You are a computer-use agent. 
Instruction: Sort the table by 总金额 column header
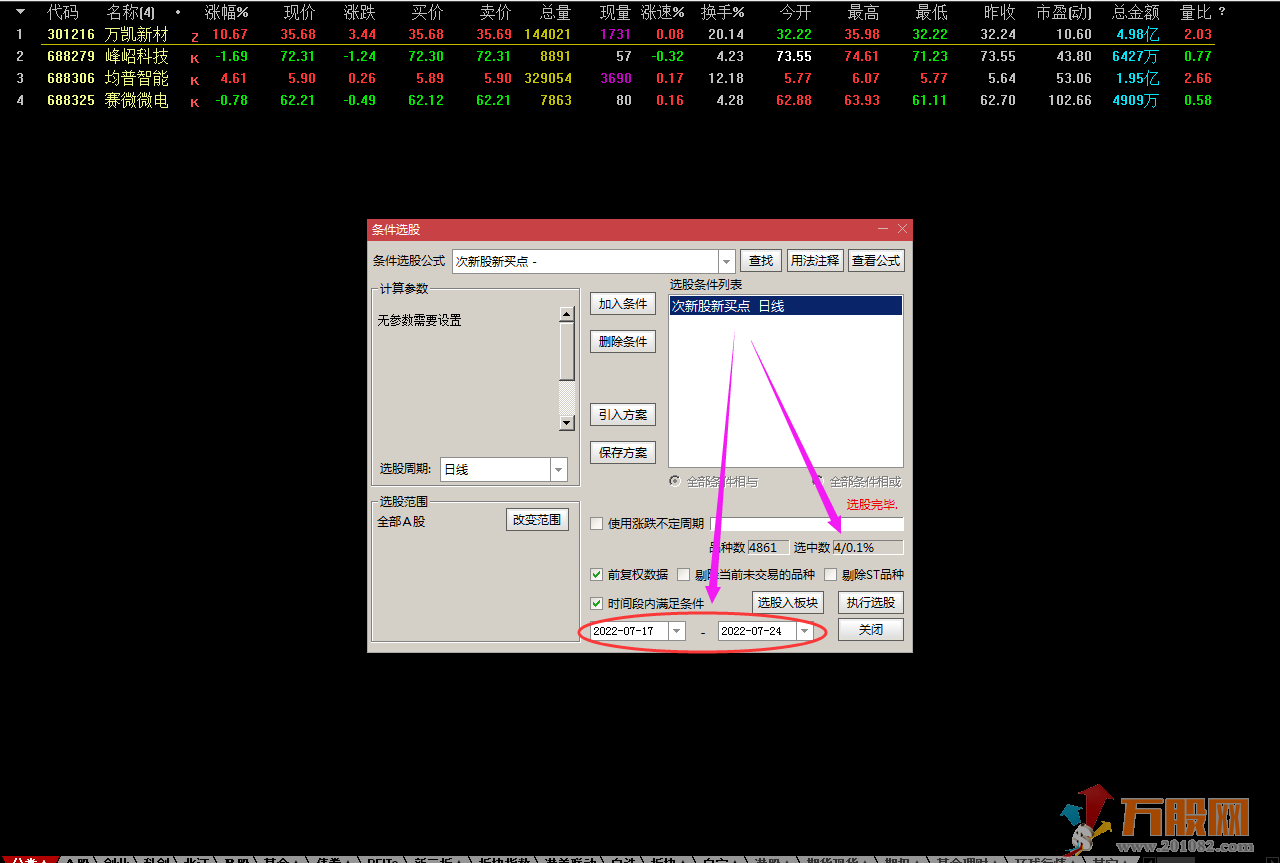(1135, 12)
